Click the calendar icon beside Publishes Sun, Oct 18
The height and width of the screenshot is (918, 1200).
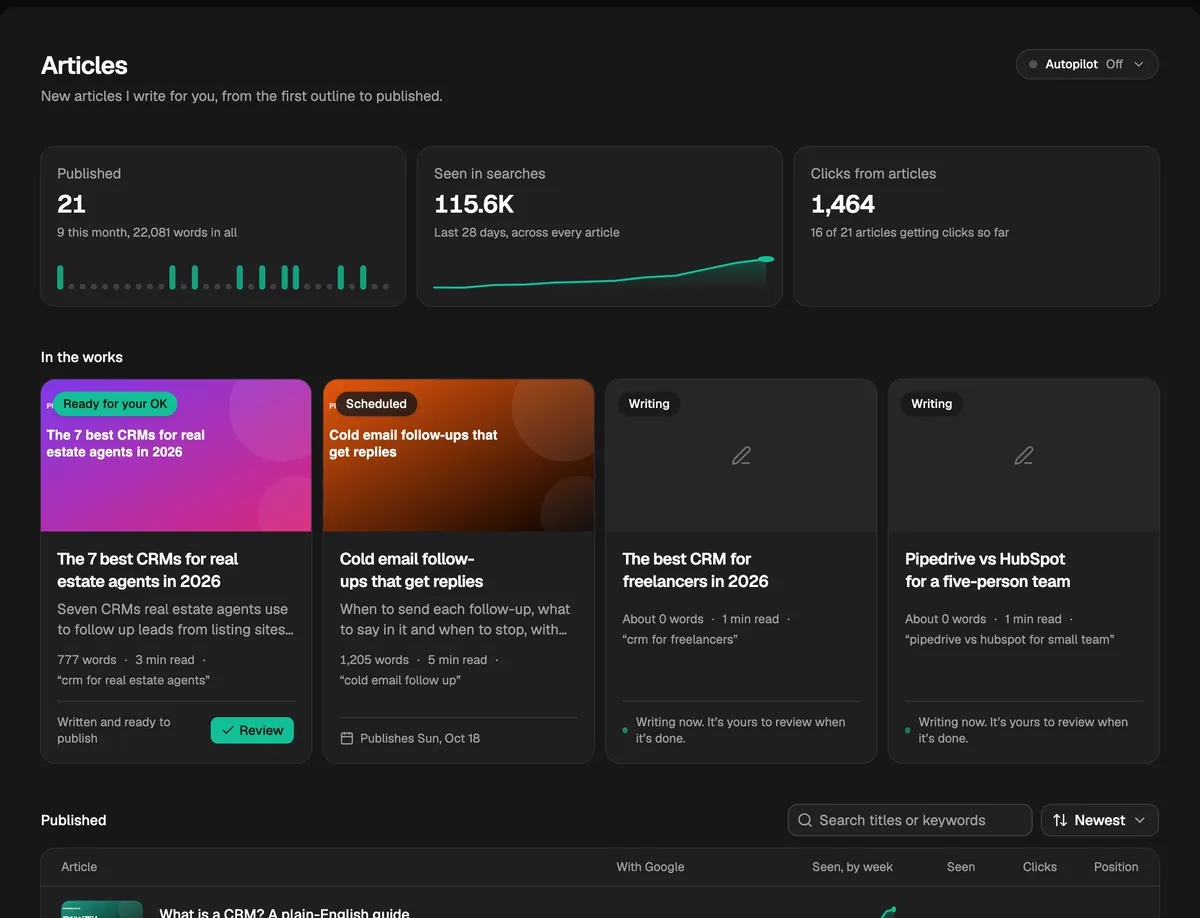click(347, 738)
